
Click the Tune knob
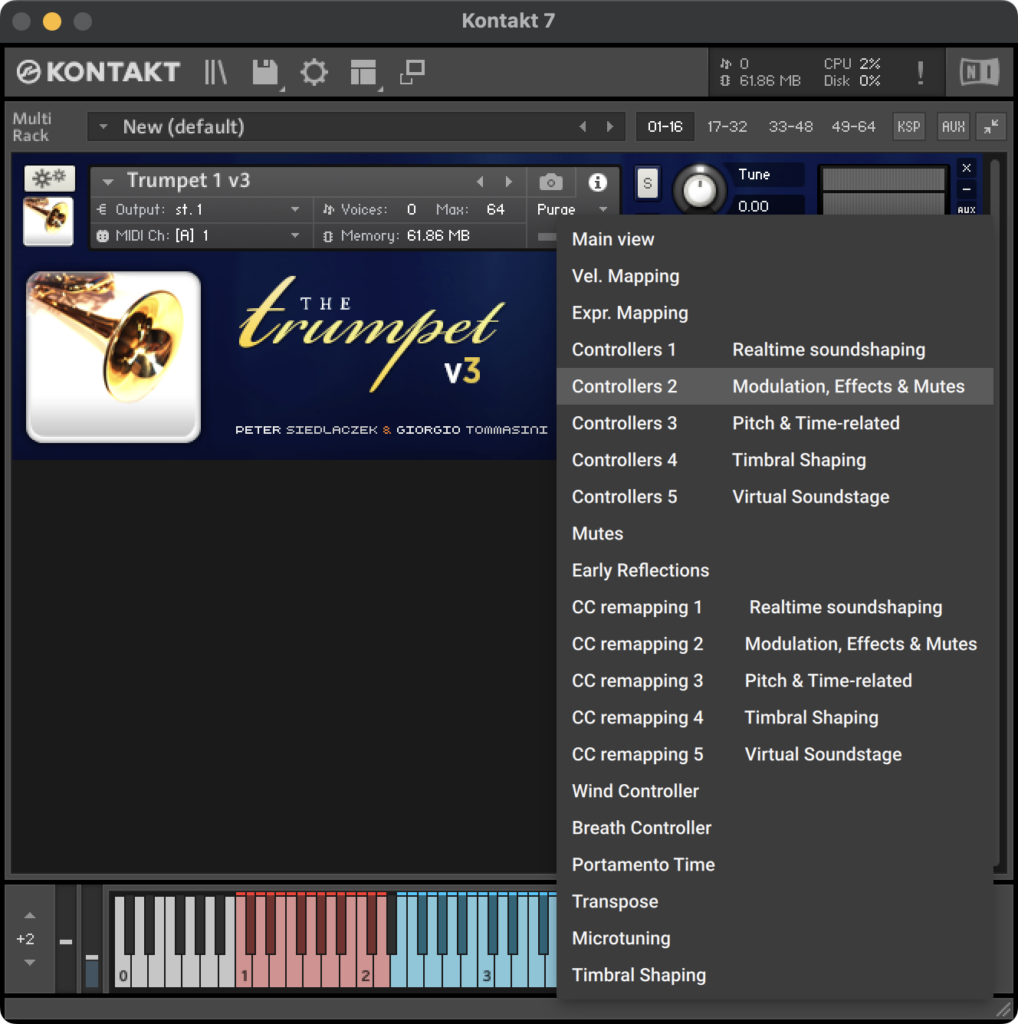point(699,189)
